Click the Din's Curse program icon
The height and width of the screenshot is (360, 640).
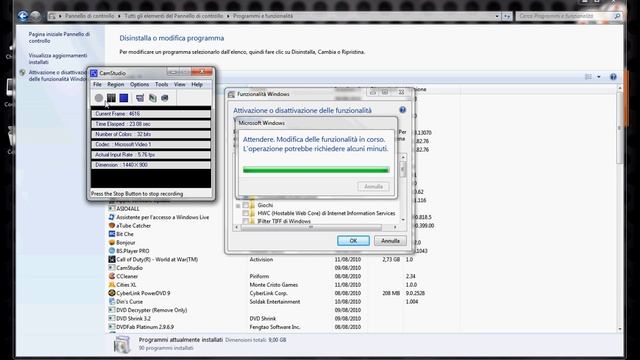[112, 301]
